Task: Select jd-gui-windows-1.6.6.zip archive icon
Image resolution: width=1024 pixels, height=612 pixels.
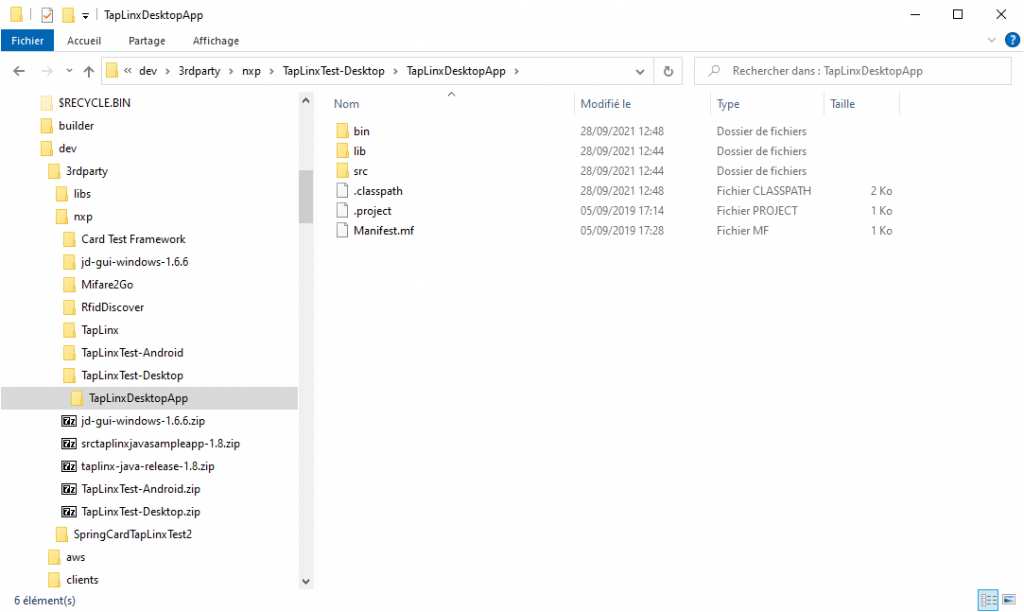Action: 69,421
